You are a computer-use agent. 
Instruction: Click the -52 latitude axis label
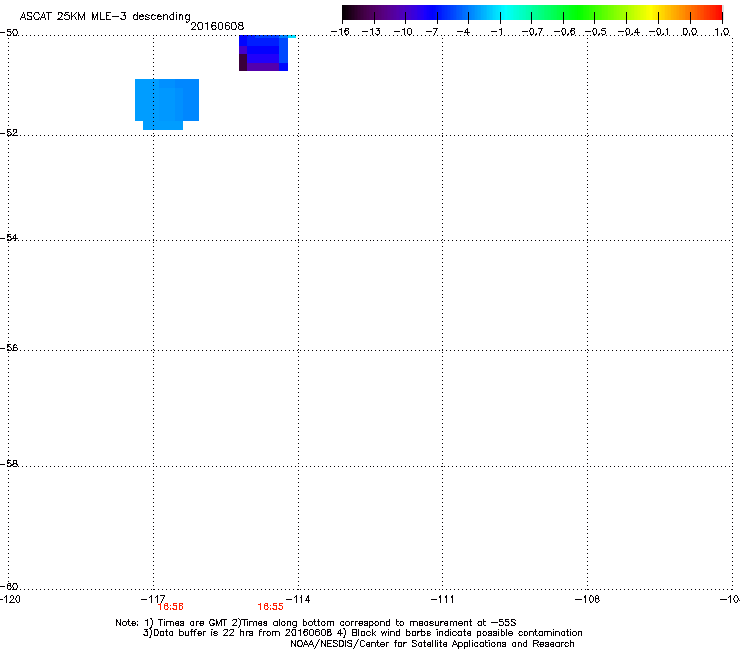[x=9, y=133]
